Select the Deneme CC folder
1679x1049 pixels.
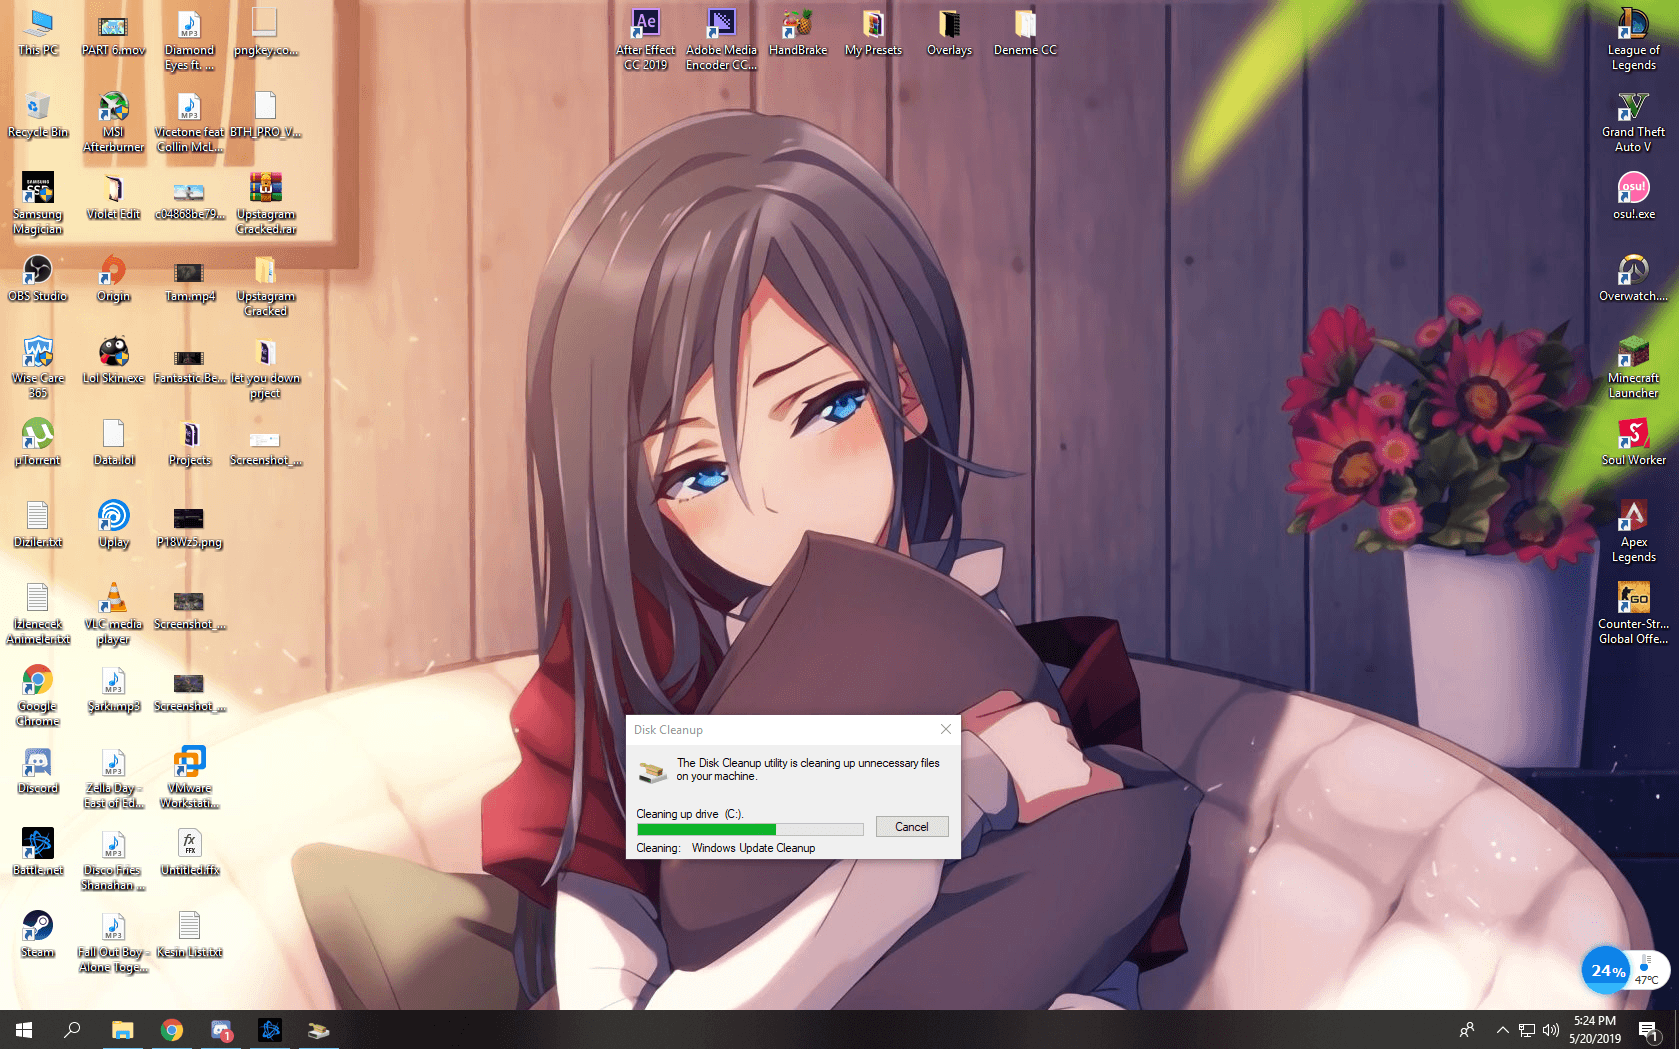1025,33
